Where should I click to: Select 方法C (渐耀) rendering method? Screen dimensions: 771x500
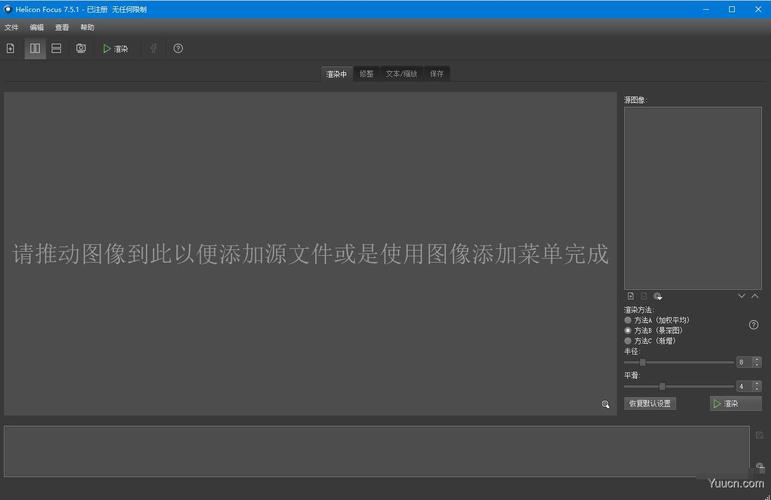[650, 341]
